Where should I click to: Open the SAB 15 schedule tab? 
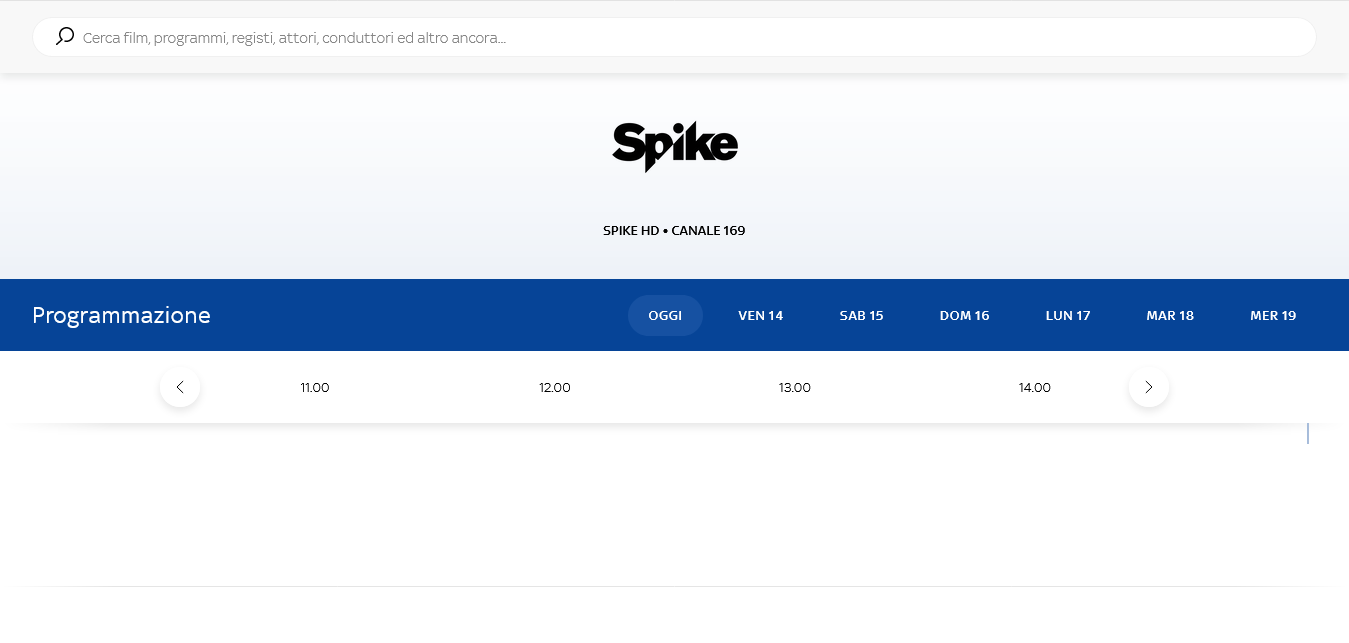point(862,315)
